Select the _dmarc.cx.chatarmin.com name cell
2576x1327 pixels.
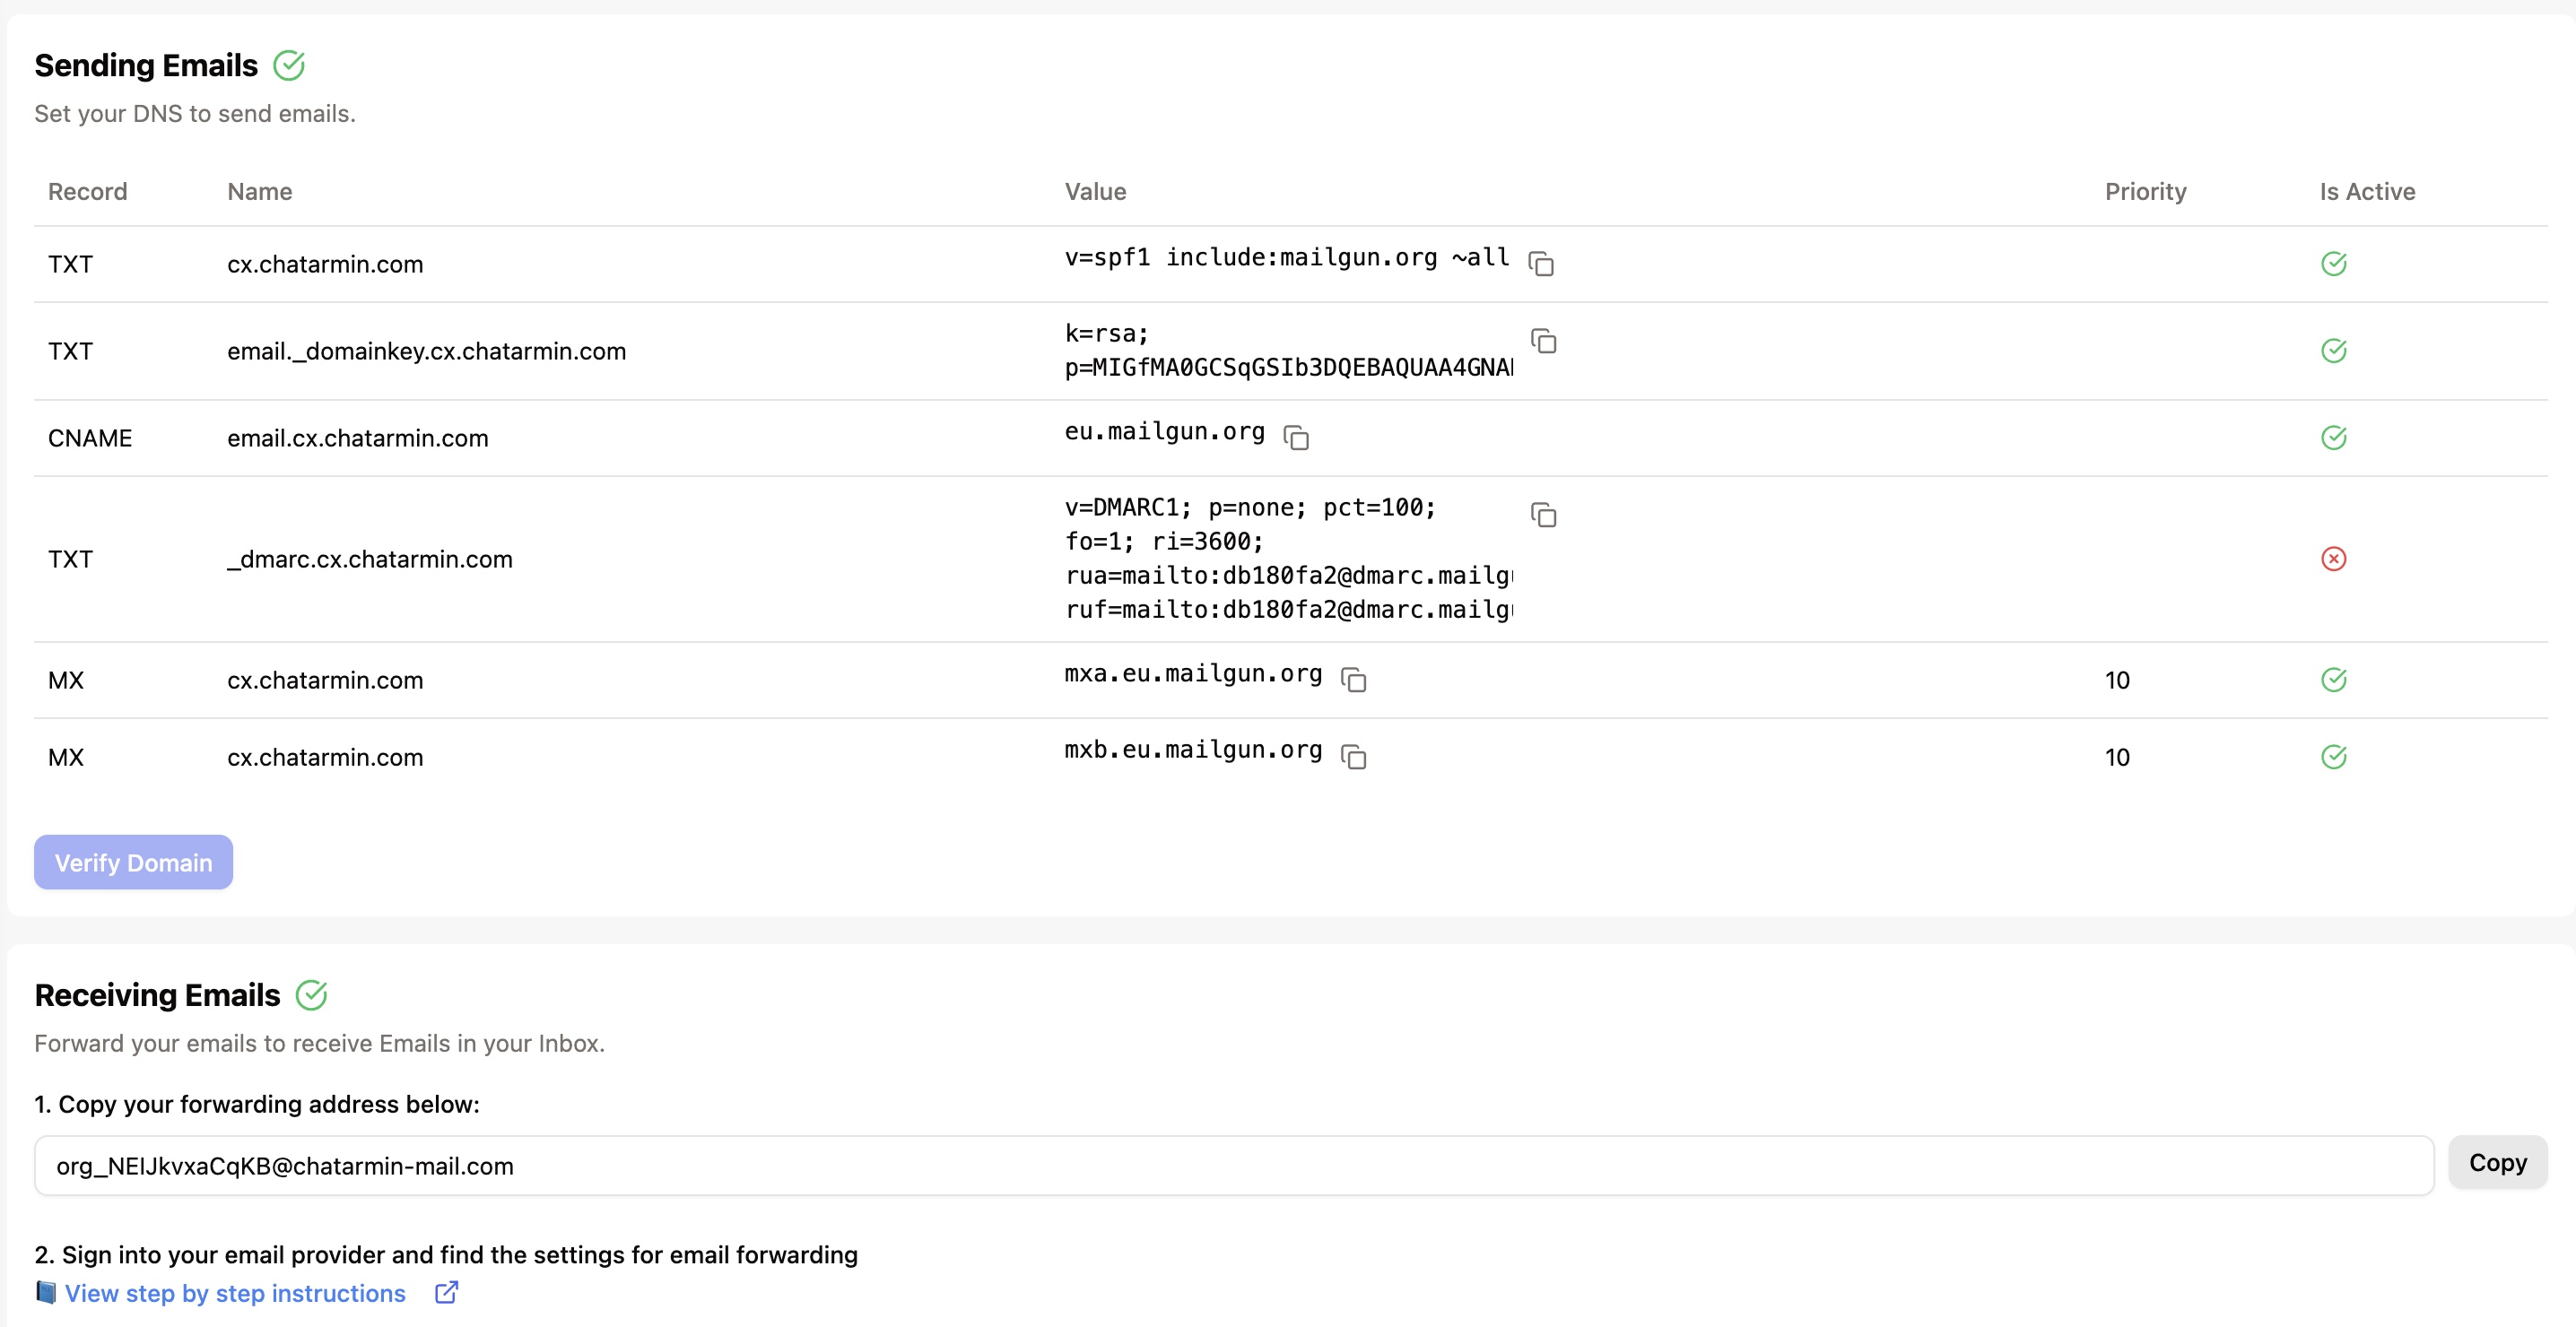coord(370,560)
